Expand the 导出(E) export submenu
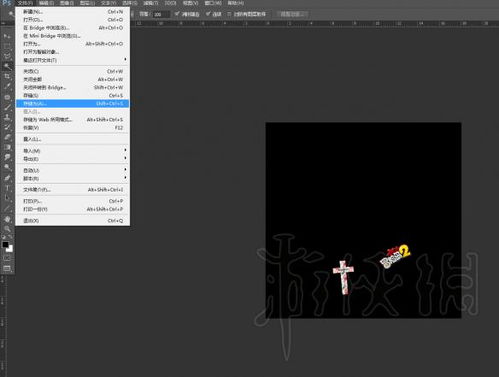The image size is (499, 377). (x=73, y=159)
